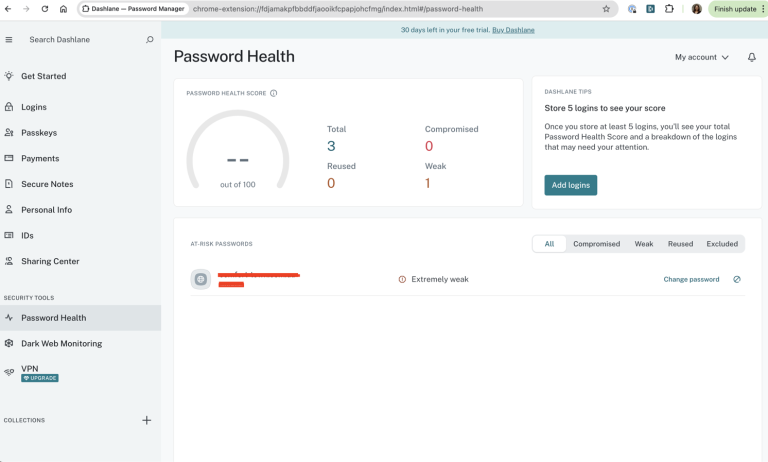Click the Change password link

point(691,279)
